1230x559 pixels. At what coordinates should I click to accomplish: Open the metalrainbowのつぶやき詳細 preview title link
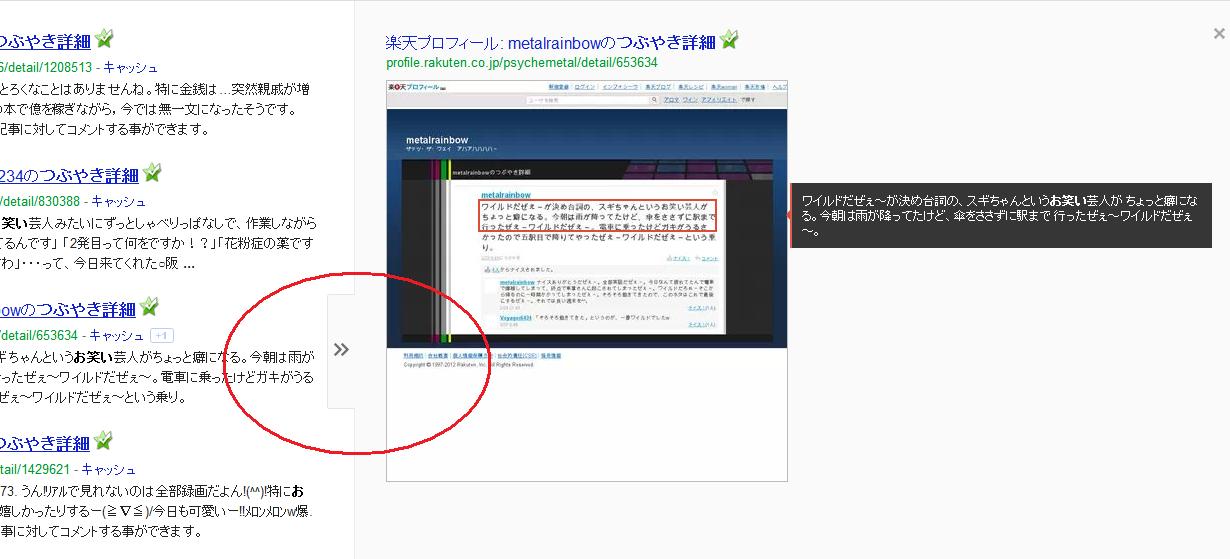click(x=550, y=42)
